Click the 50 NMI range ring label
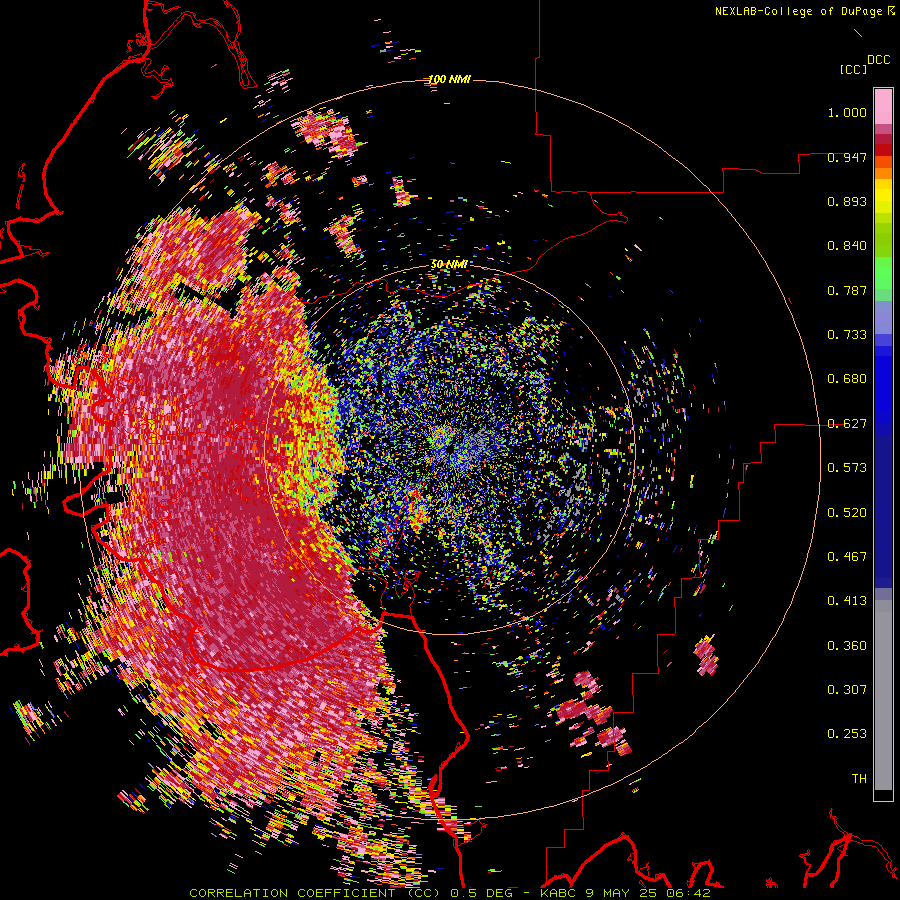Image resolution: width=900 pixels, height=900 pixels. pyautogui.click(x=449, y=265)
